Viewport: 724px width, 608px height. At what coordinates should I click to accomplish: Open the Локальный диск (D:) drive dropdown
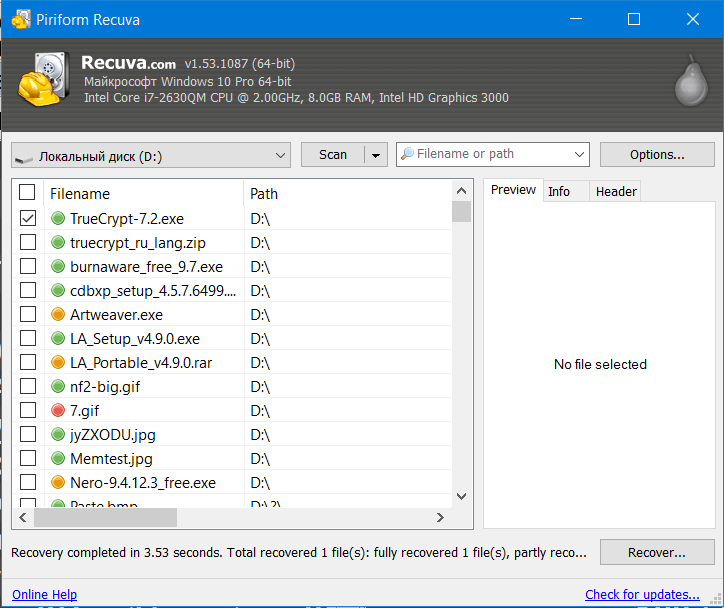coord(151,155)
